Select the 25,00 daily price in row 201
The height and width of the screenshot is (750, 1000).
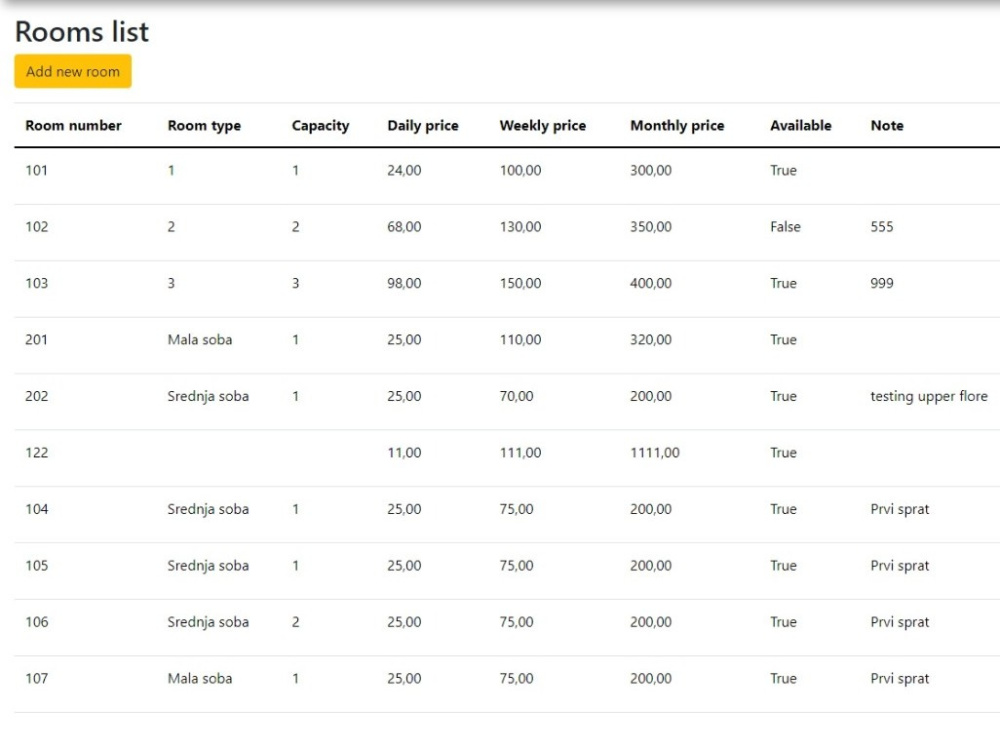pos(404,339)
